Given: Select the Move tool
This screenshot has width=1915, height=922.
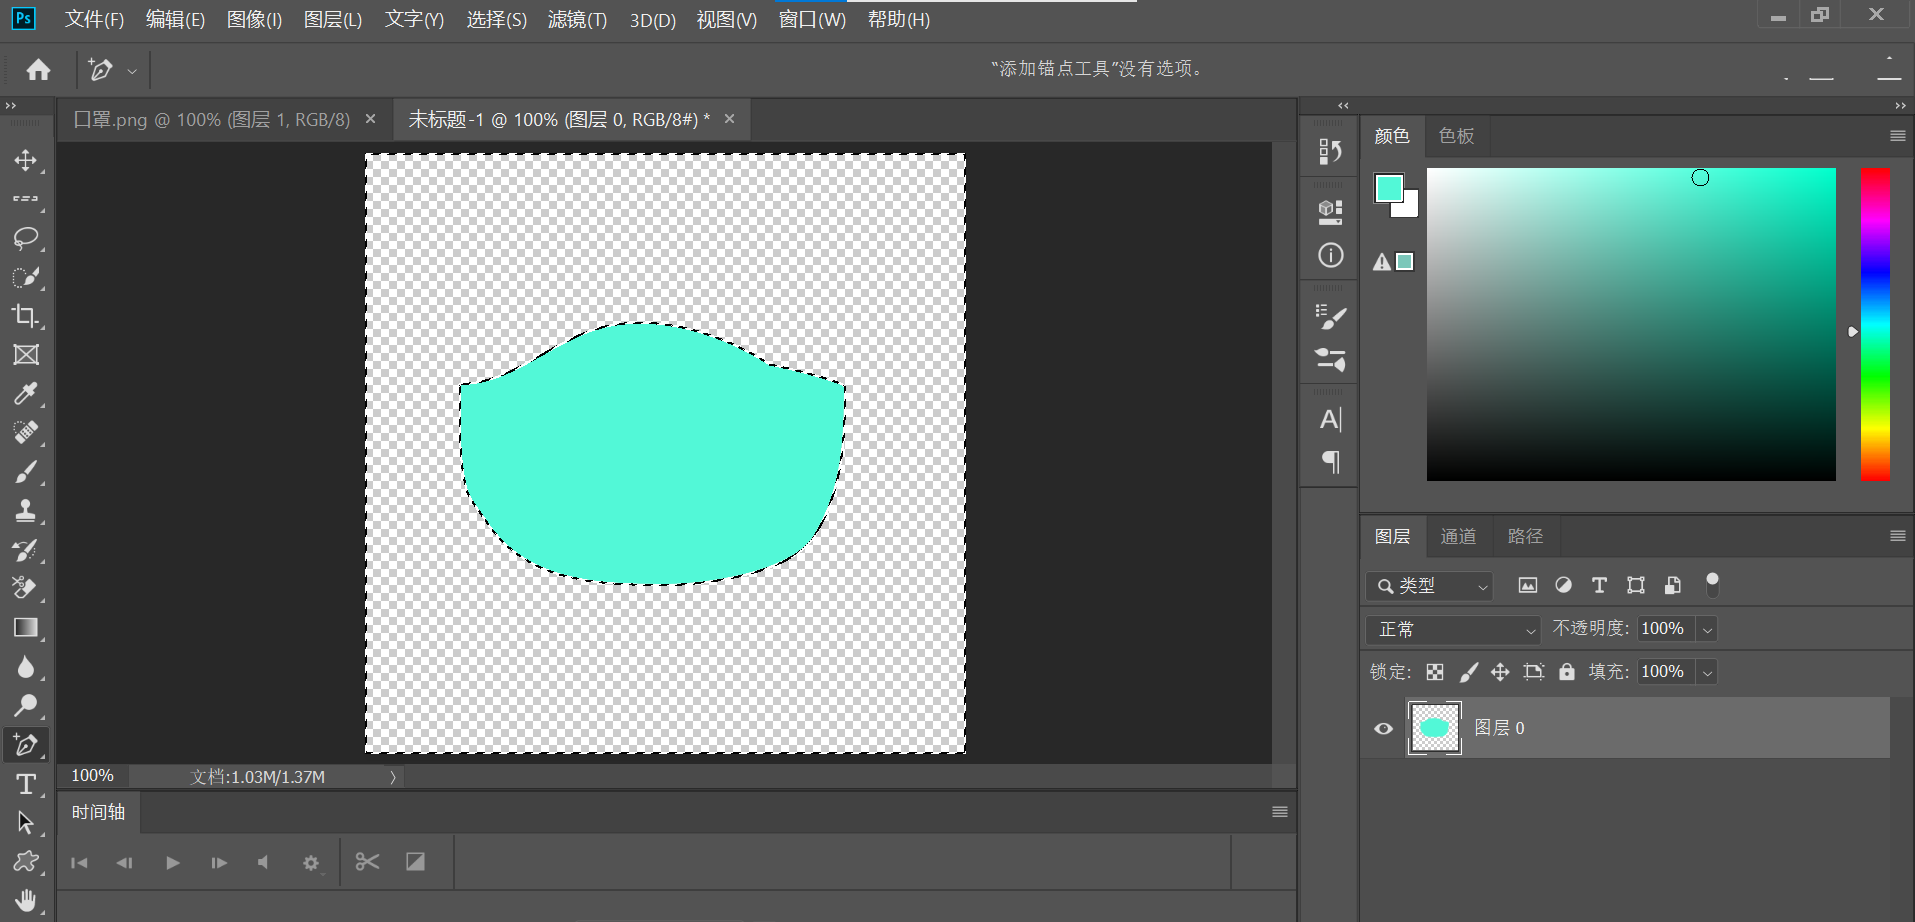Looking at the screenshot, I should 26,160.
